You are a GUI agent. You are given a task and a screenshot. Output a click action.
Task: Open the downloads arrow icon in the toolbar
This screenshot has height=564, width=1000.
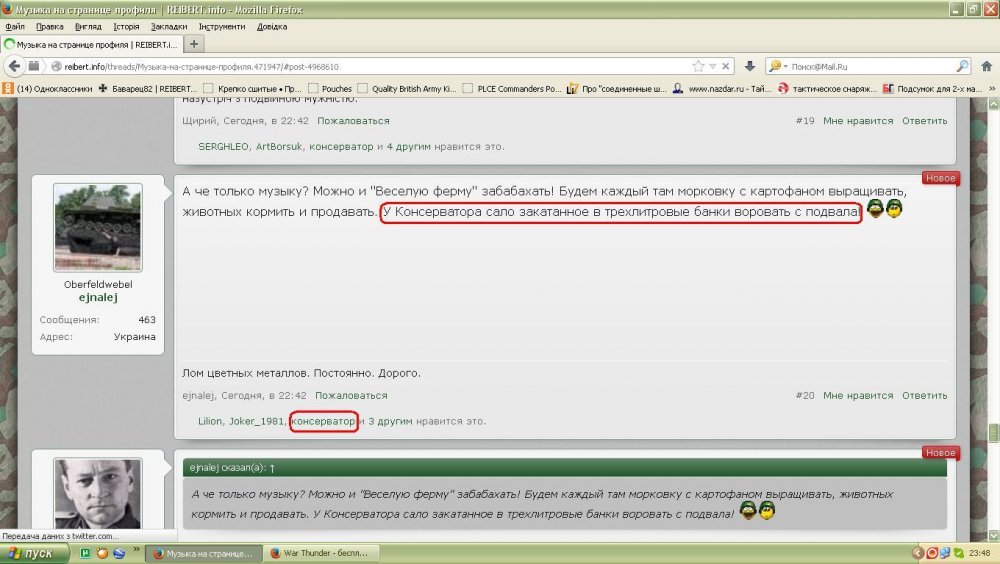[x=750, y=66]
